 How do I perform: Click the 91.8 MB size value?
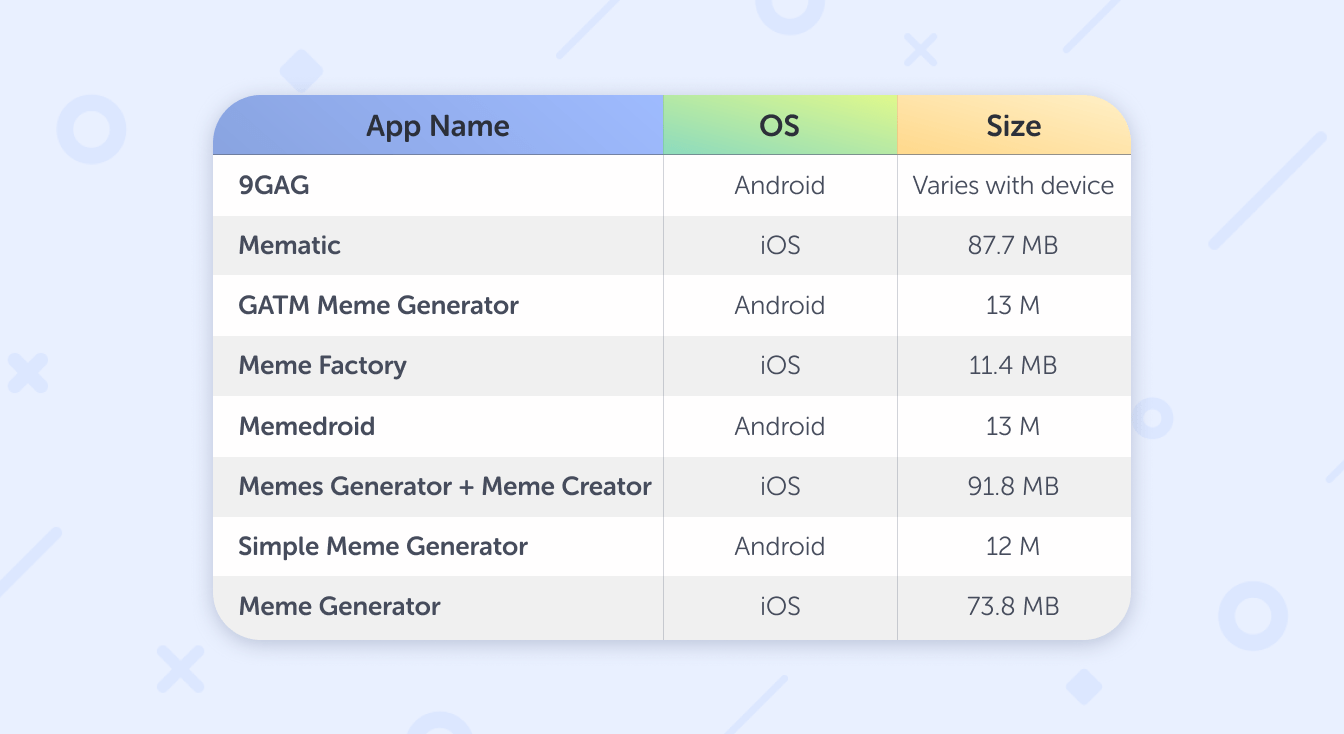click(1013, 486)
